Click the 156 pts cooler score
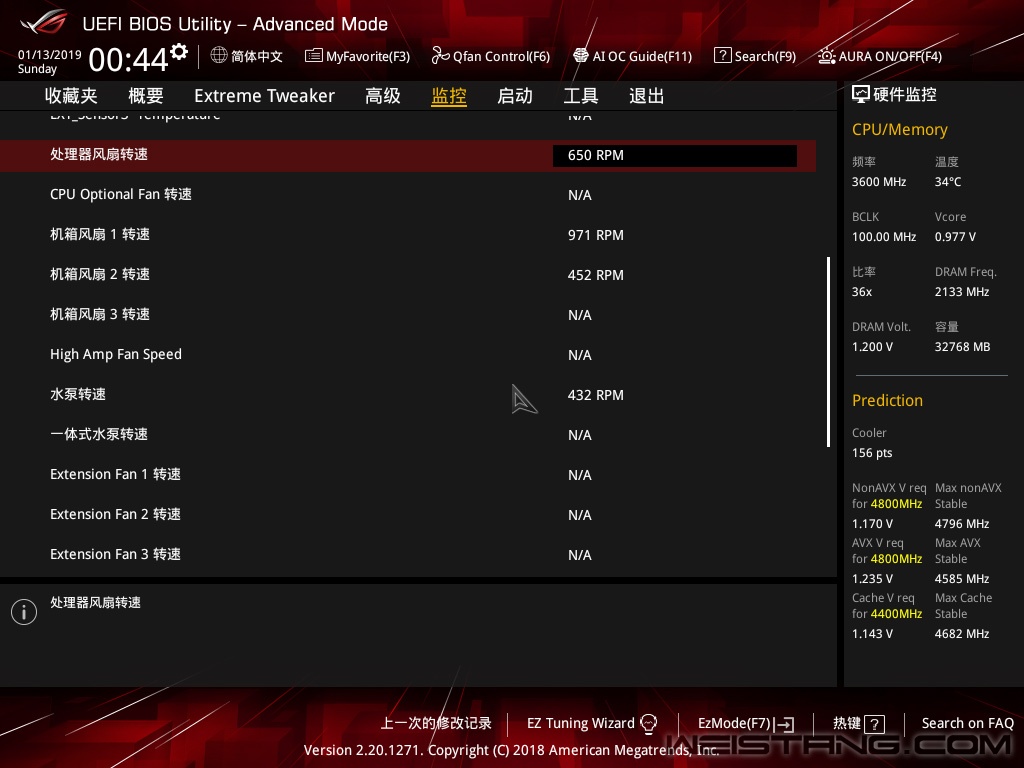This screenshot has height=768, width=1024. pos(872,453)
